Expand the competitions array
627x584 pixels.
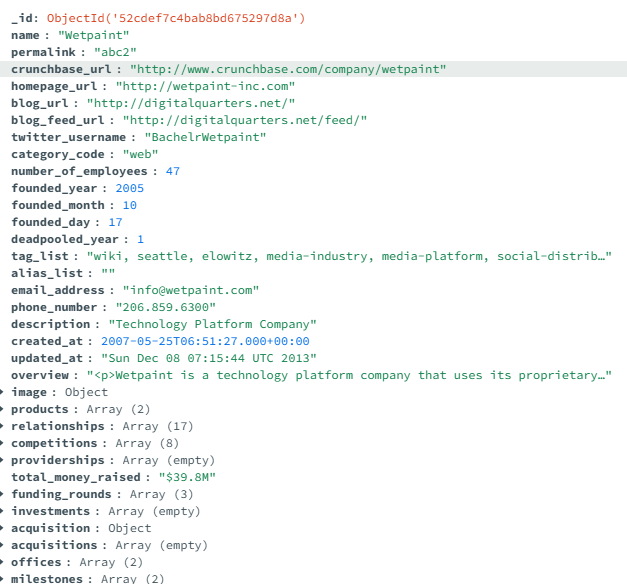point(4,443)
